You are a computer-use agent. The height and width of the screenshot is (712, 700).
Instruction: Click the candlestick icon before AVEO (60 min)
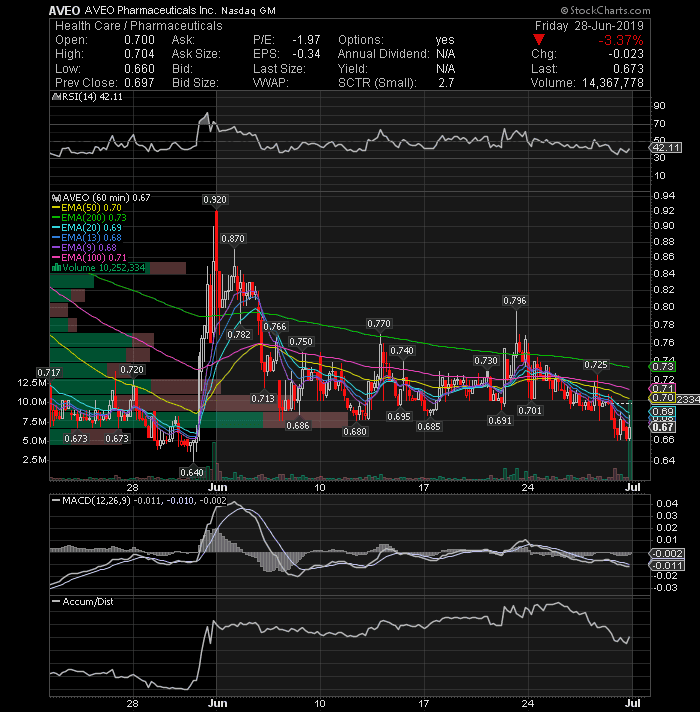[57, 198]
